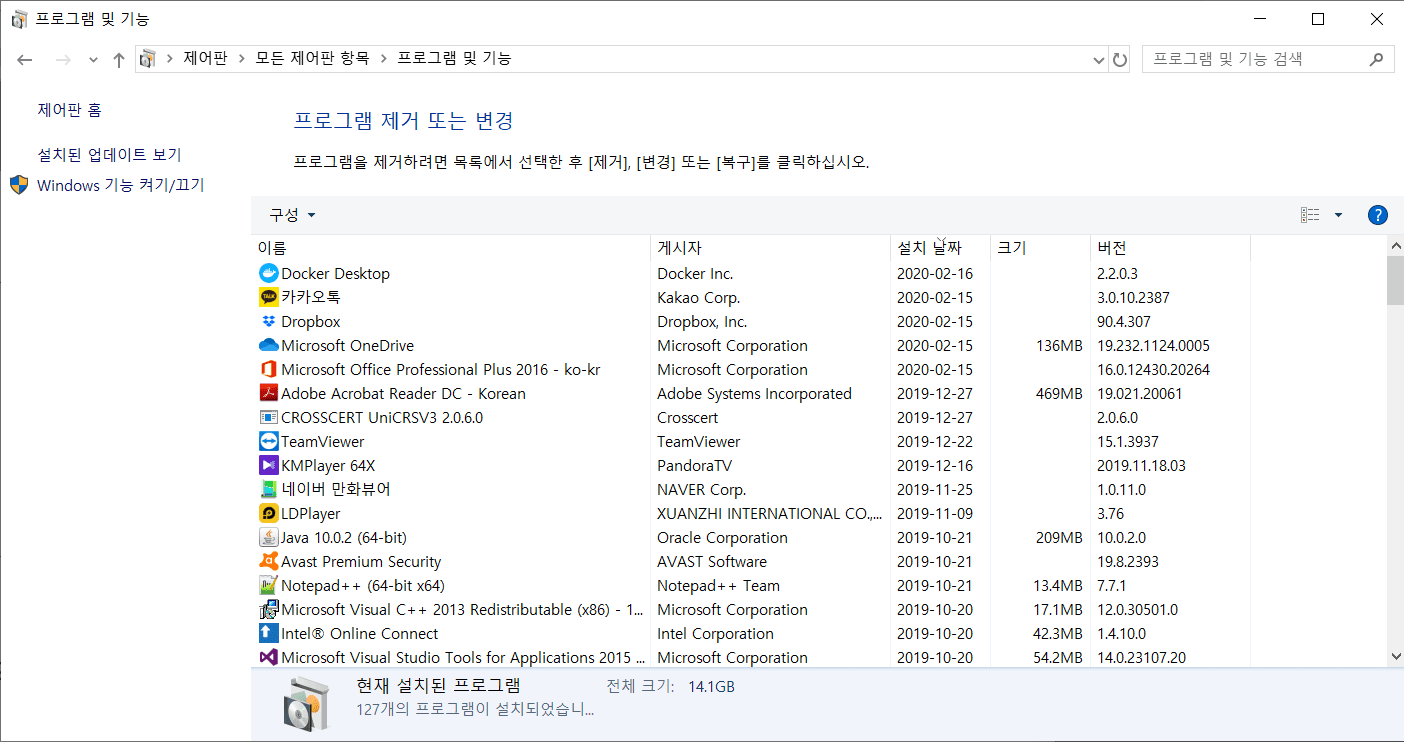The image size is (1404, 742).
Task: Open the 제어판 홈 link
Action: point(70,110)
